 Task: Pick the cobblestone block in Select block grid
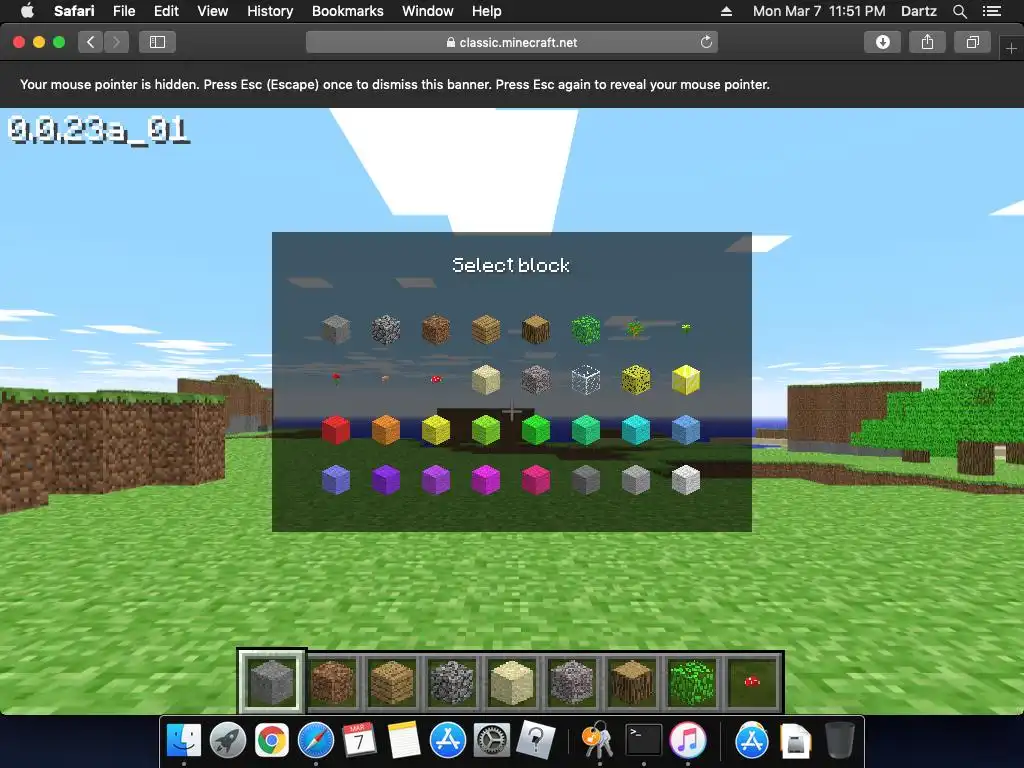(x=385, y=329)
